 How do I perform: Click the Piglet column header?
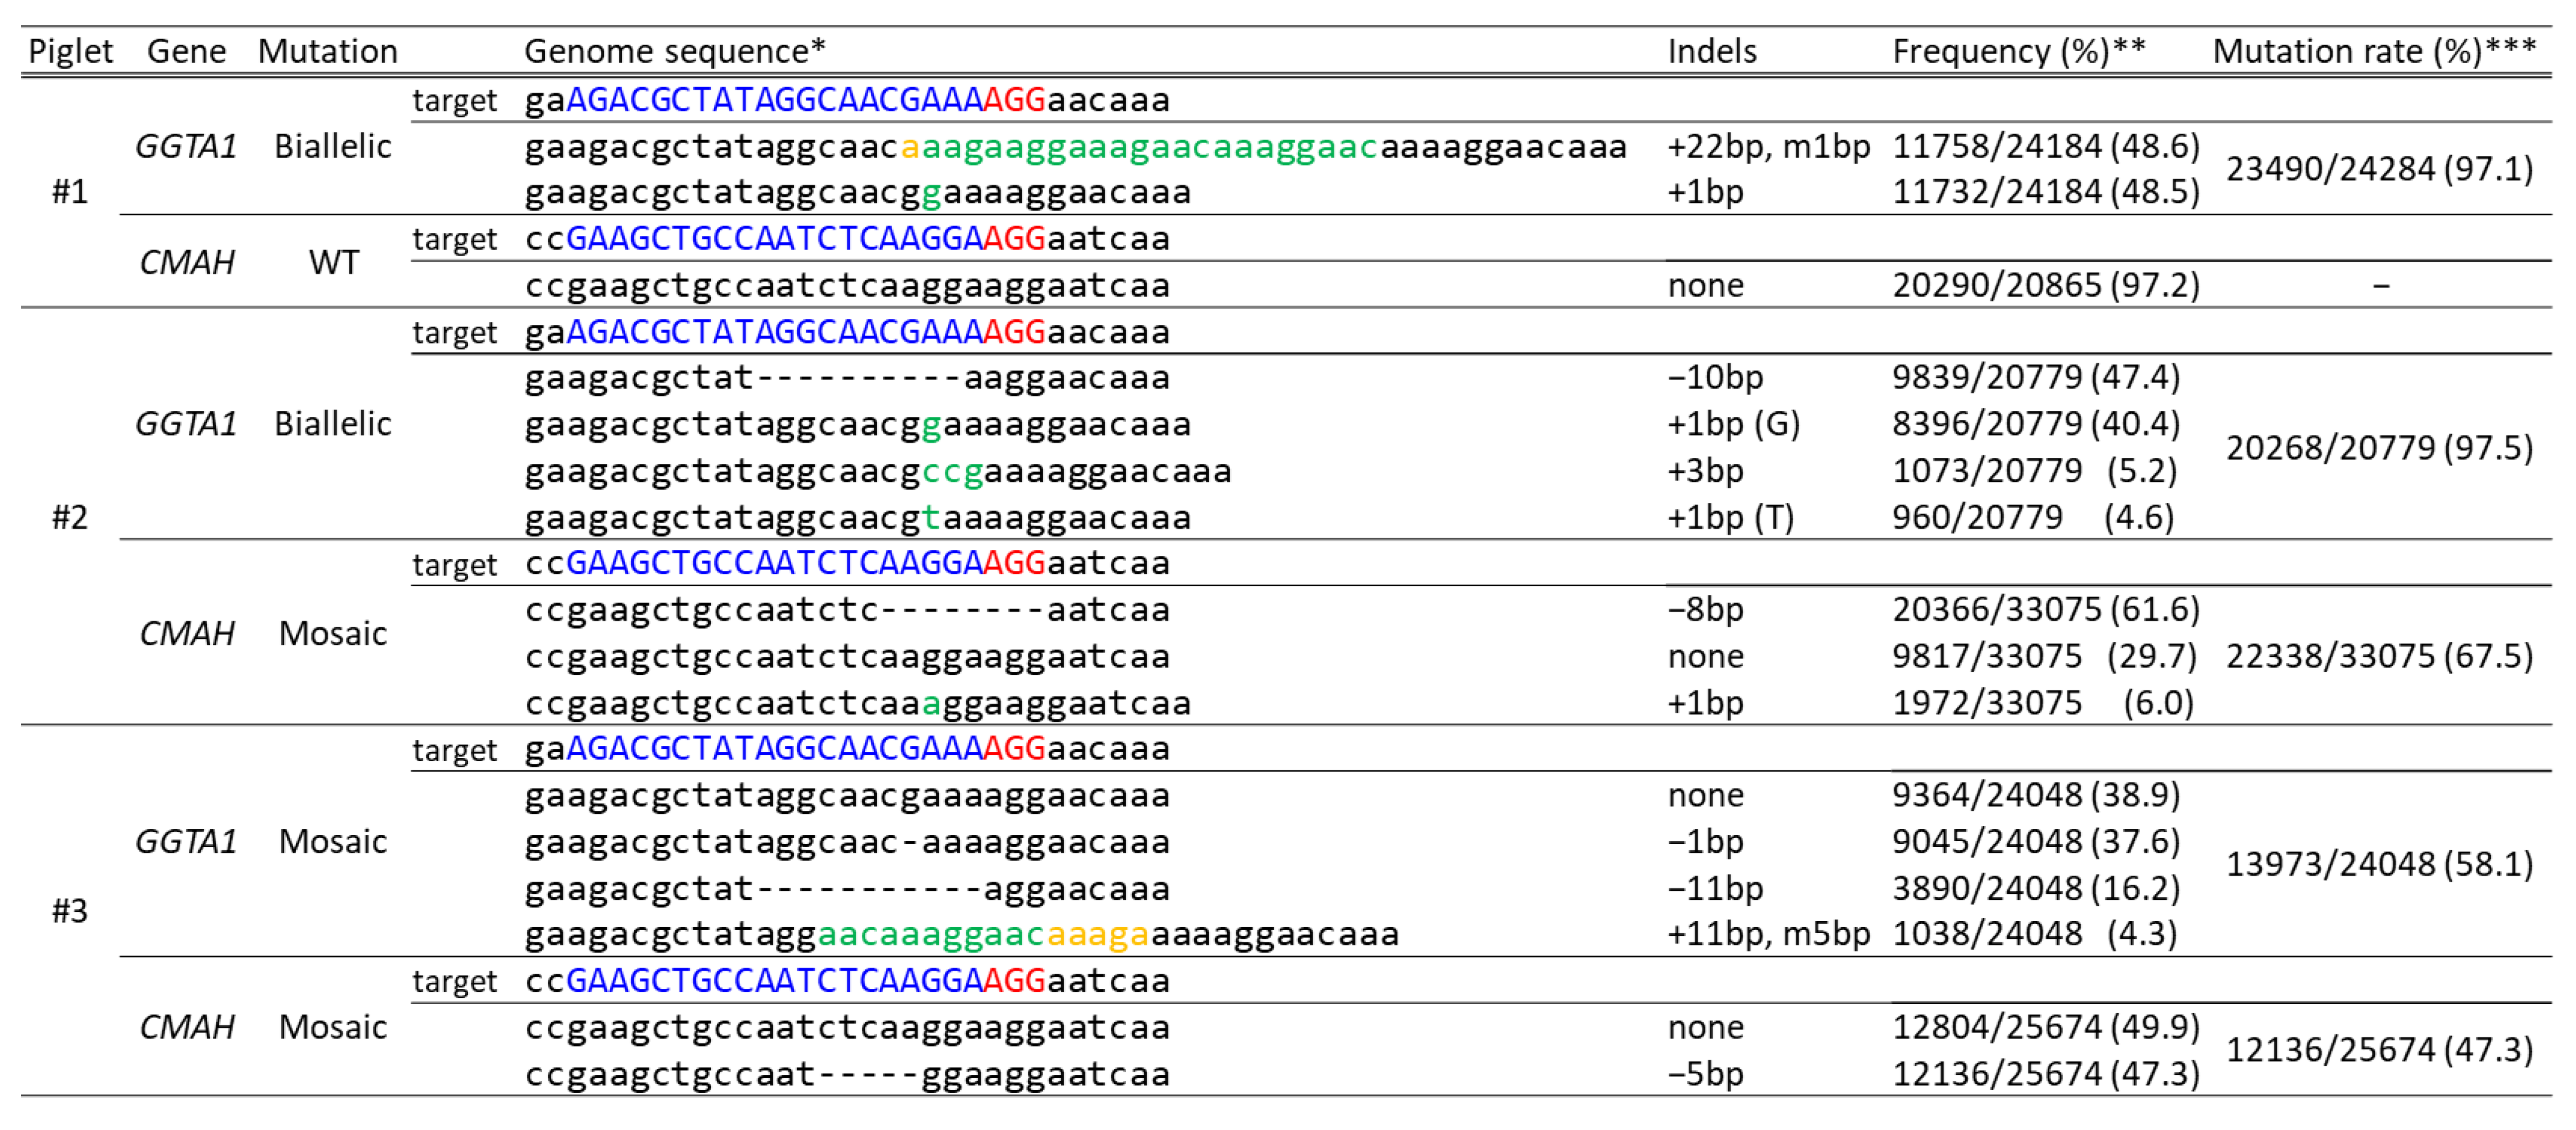coord(70,51)
